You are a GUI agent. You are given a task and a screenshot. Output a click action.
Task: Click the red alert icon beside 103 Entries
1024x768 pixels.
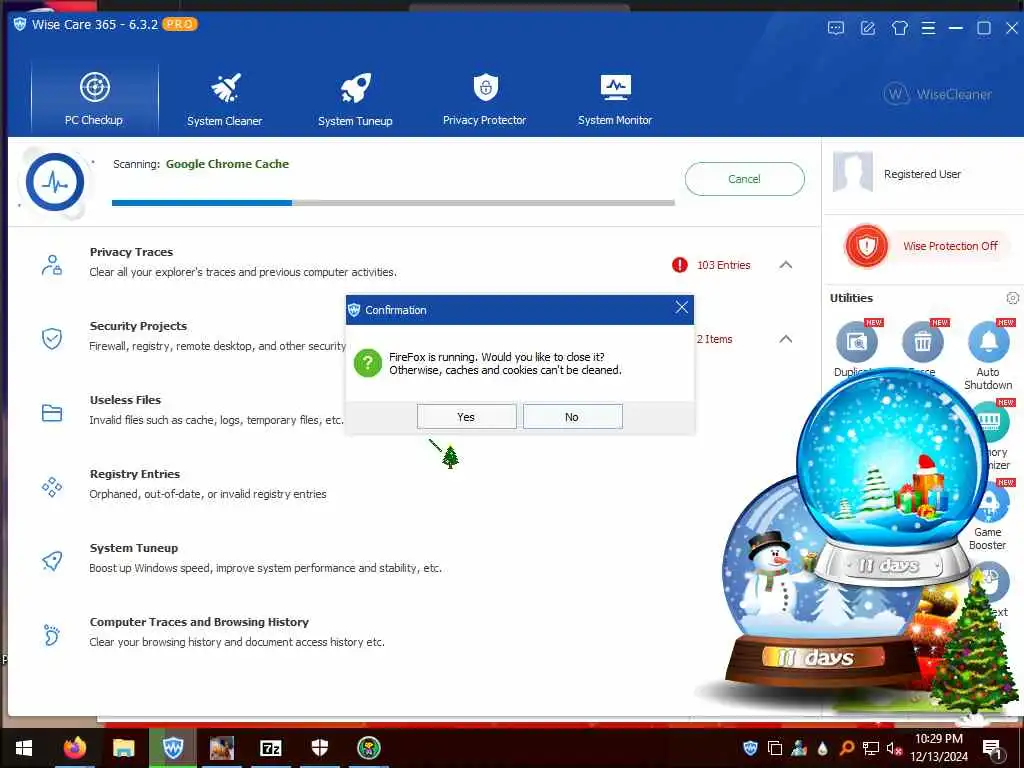pos(680,264)
